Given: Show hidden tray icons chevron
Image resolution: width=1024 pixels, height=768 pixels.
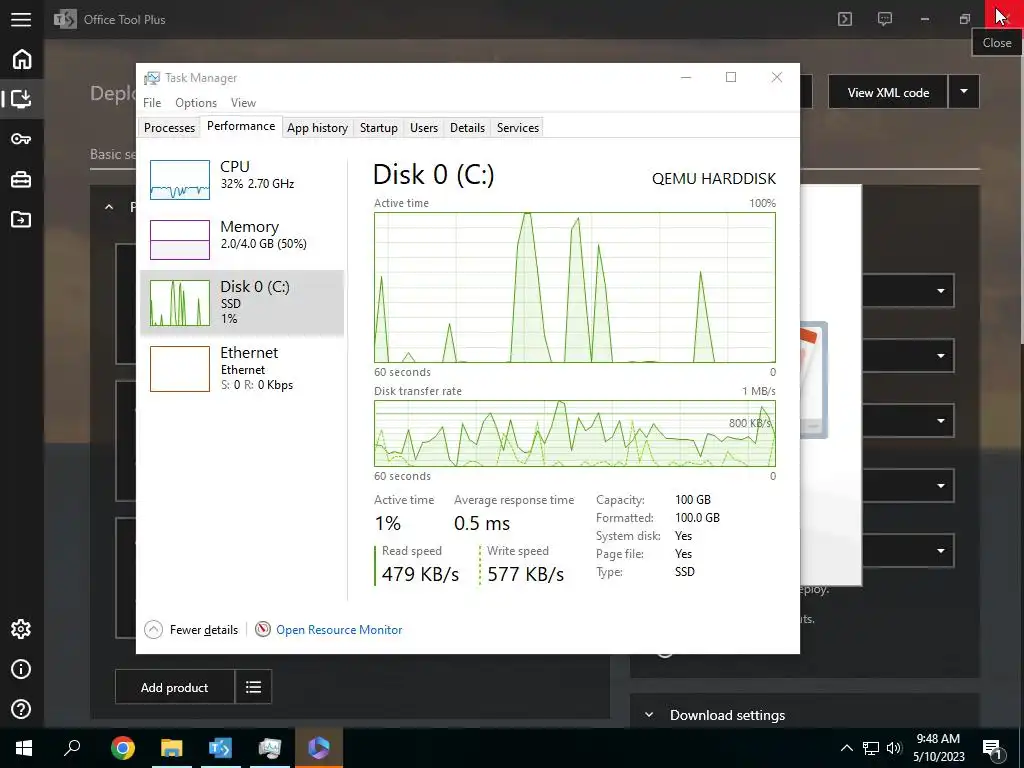Looking at the screenshot, I should [846, 748].
